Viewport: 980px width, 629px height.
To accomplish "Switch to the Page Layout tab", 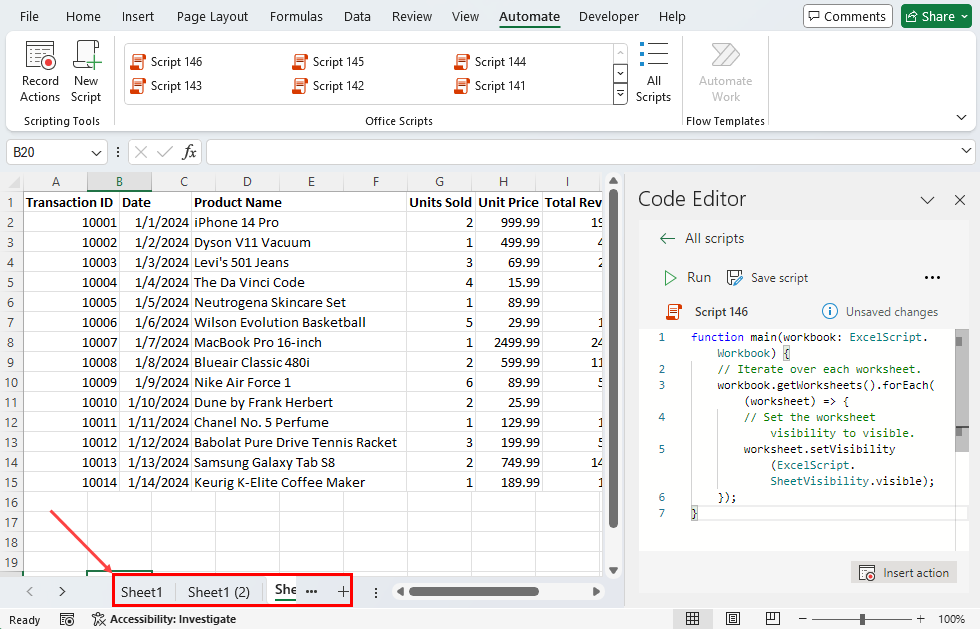I will click(212, 17).
